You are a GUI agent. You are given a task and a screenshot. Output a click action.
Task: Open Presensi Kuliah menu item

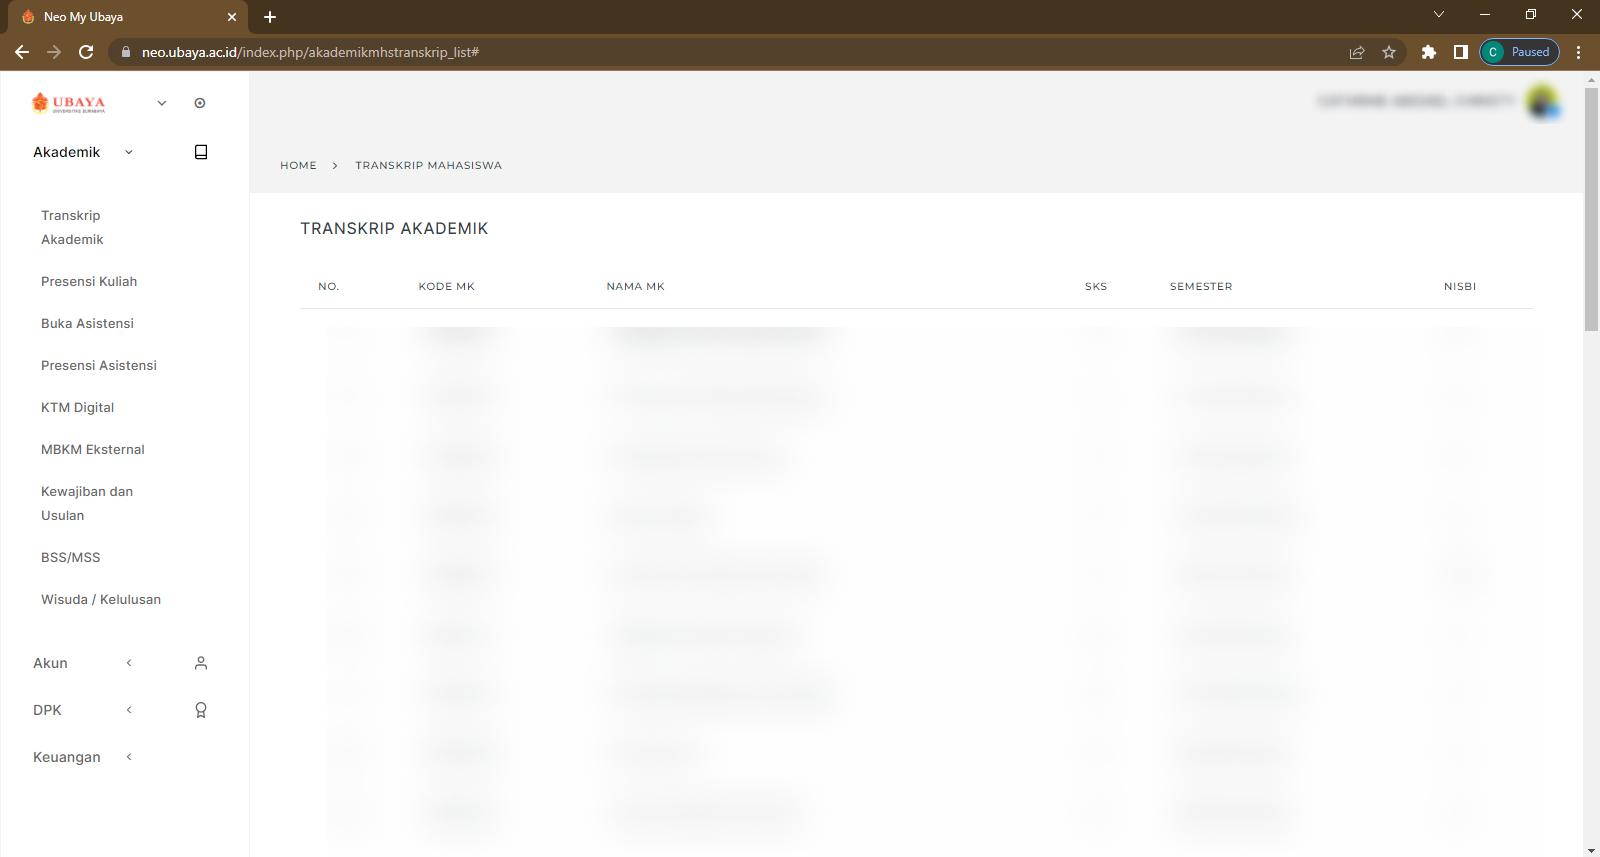tap(89, 281)
